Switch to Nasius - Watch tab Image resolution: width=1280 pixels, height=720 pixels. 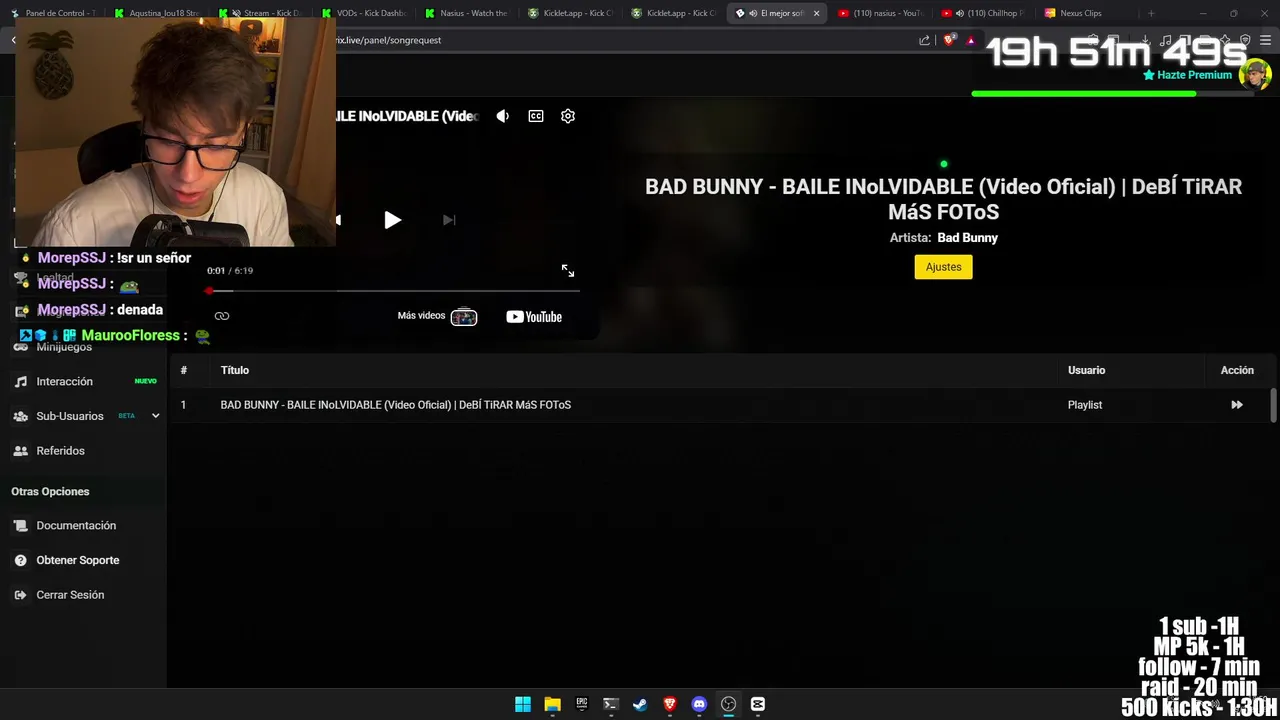click(466, 13)
